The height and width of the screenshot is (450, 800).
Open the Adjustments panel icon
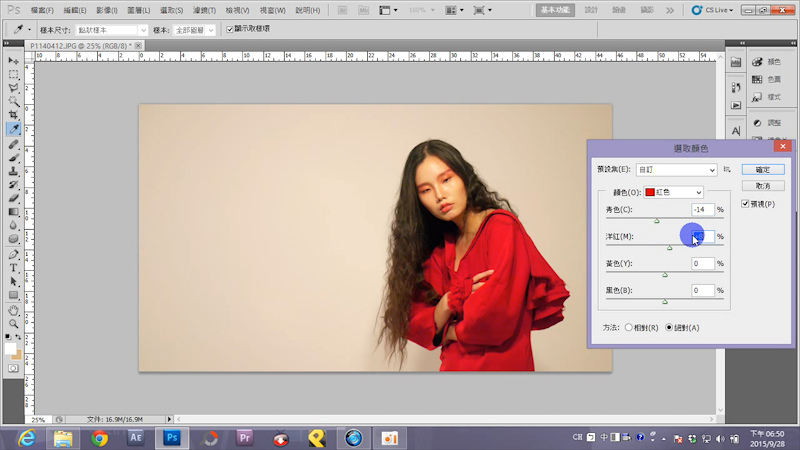tap(758, 122)
